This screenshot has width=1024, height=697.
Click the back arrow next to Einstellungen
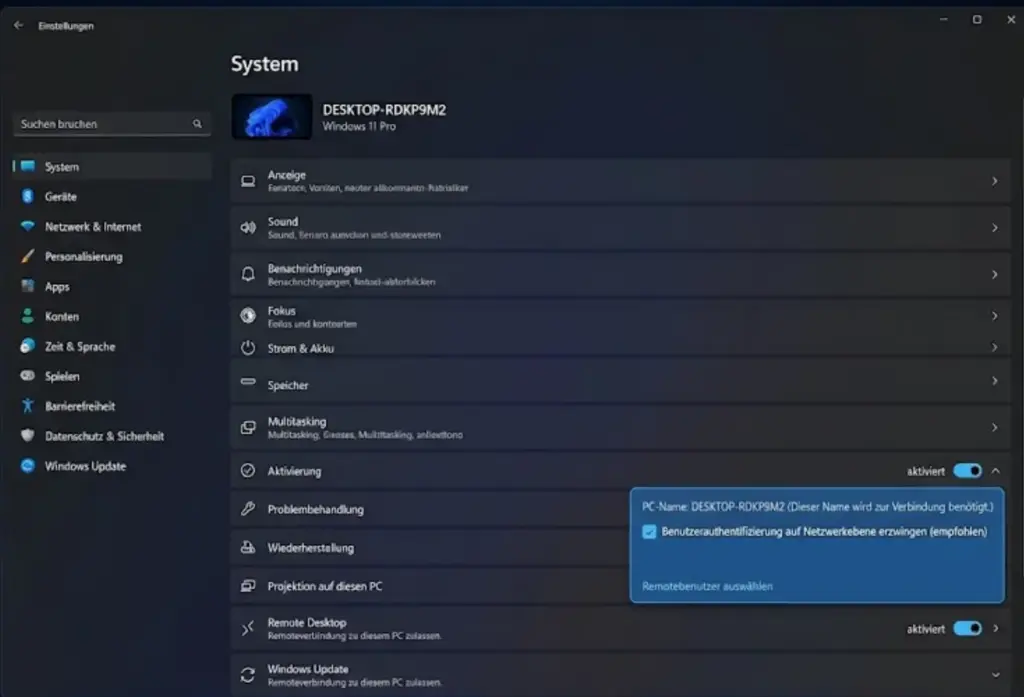point(18,25)
